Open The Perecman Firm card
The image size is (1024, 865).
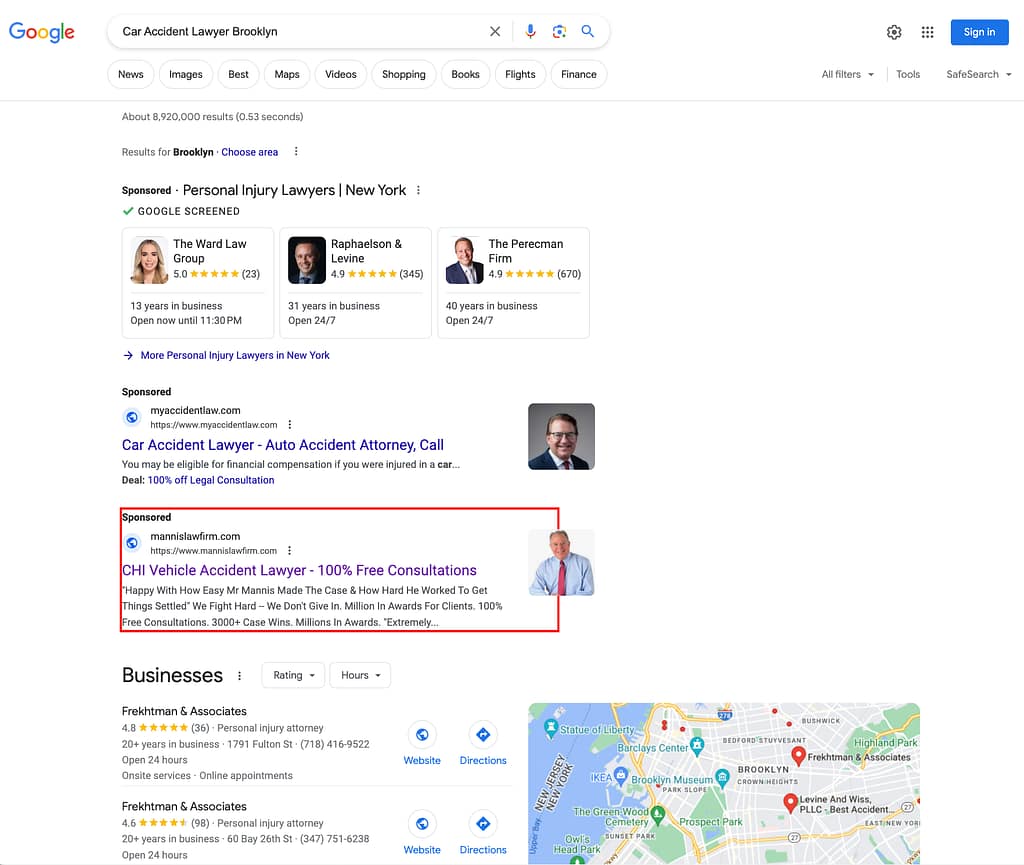pyautogui.click(x=513, y=283)
